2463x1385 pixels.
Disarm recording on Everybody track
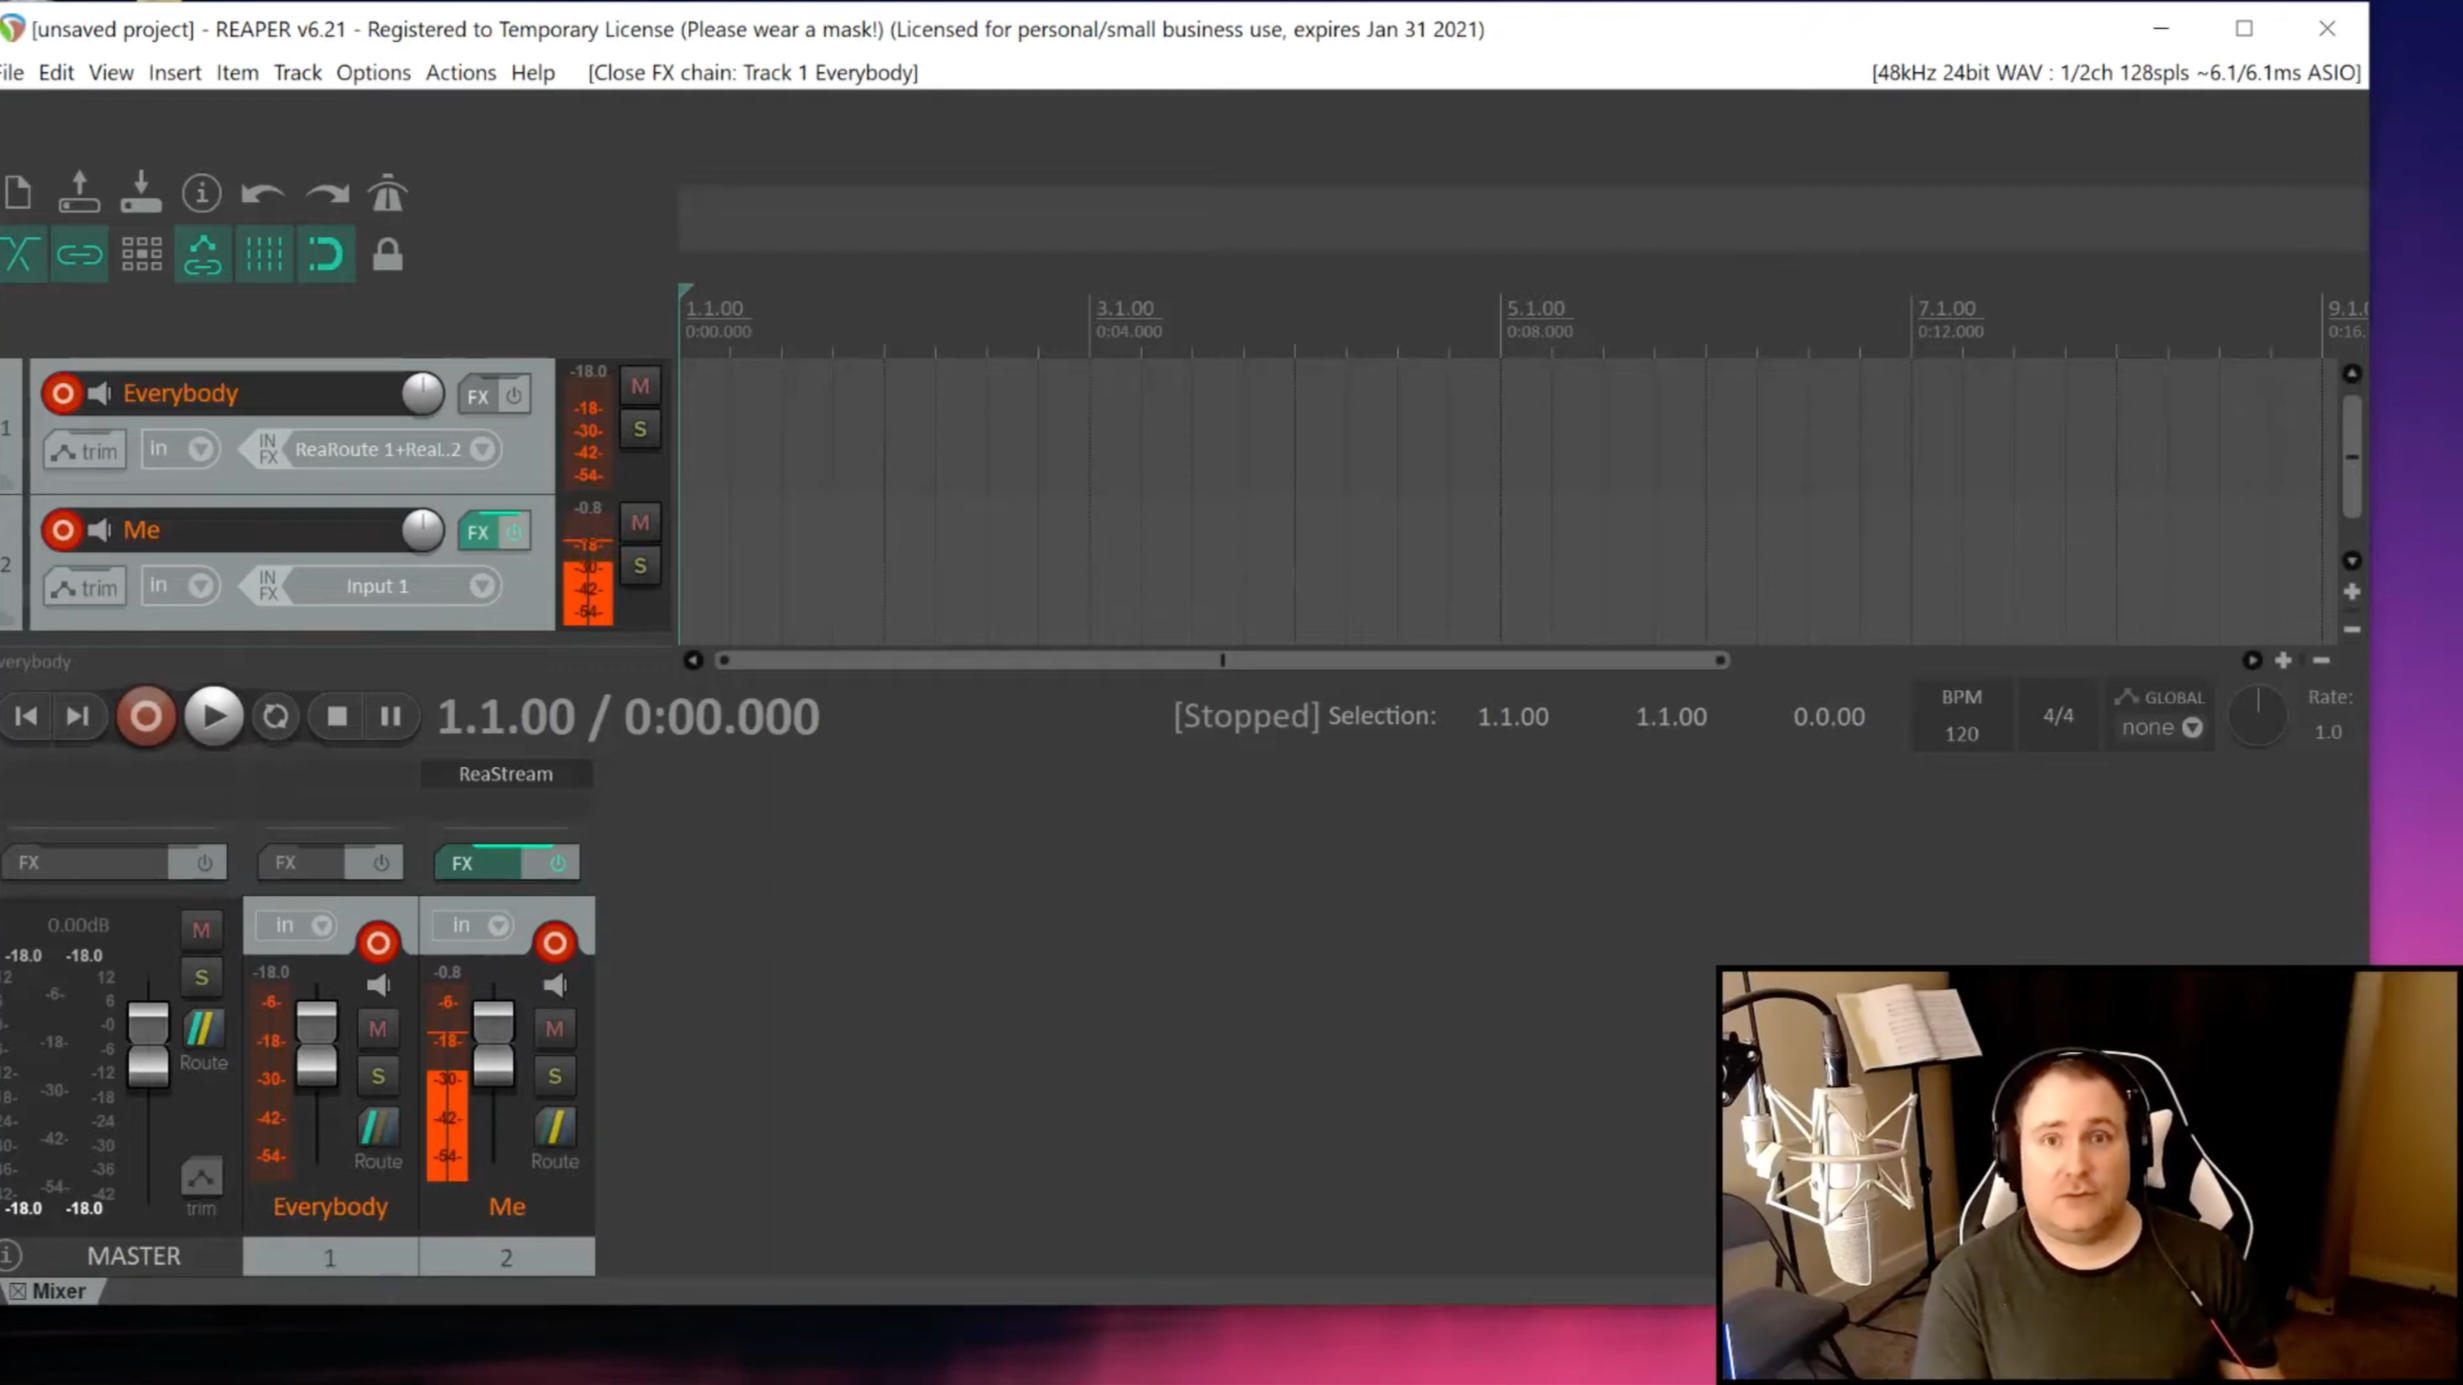click(62, 393)
